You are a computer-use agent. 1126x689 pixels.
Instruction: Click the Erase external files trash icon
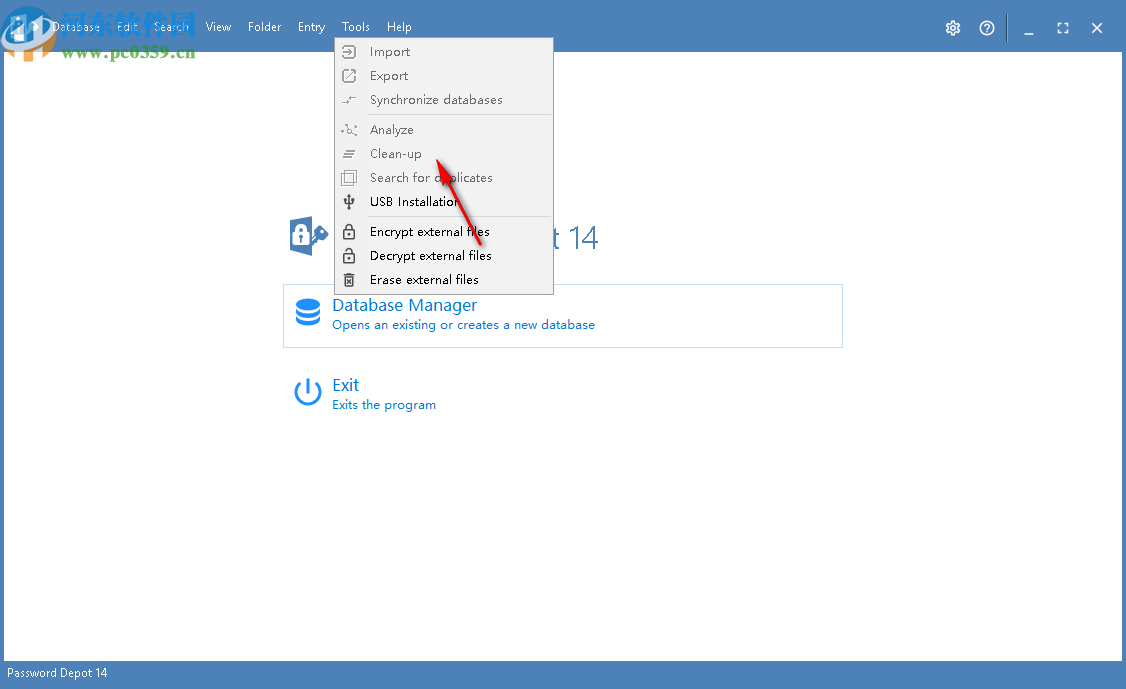click(349, 279)
